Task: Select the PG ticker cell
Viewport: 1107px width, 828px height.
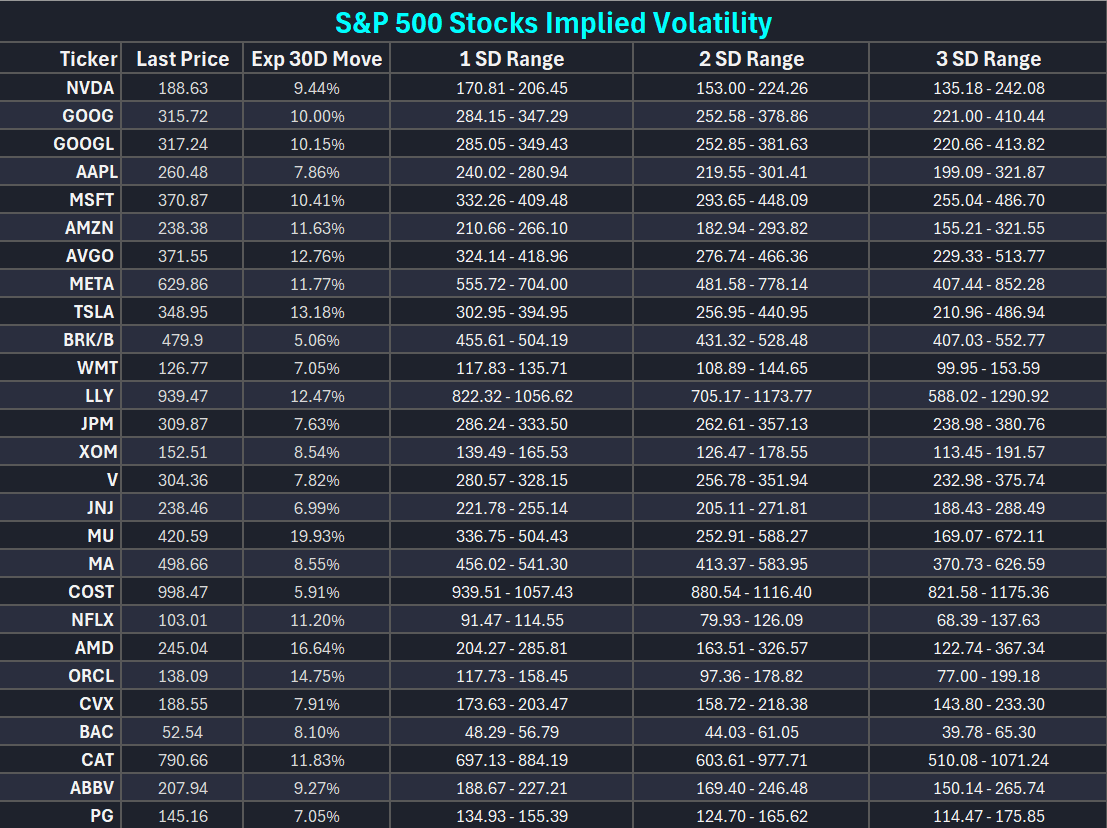Action: [x=102, y=816]
